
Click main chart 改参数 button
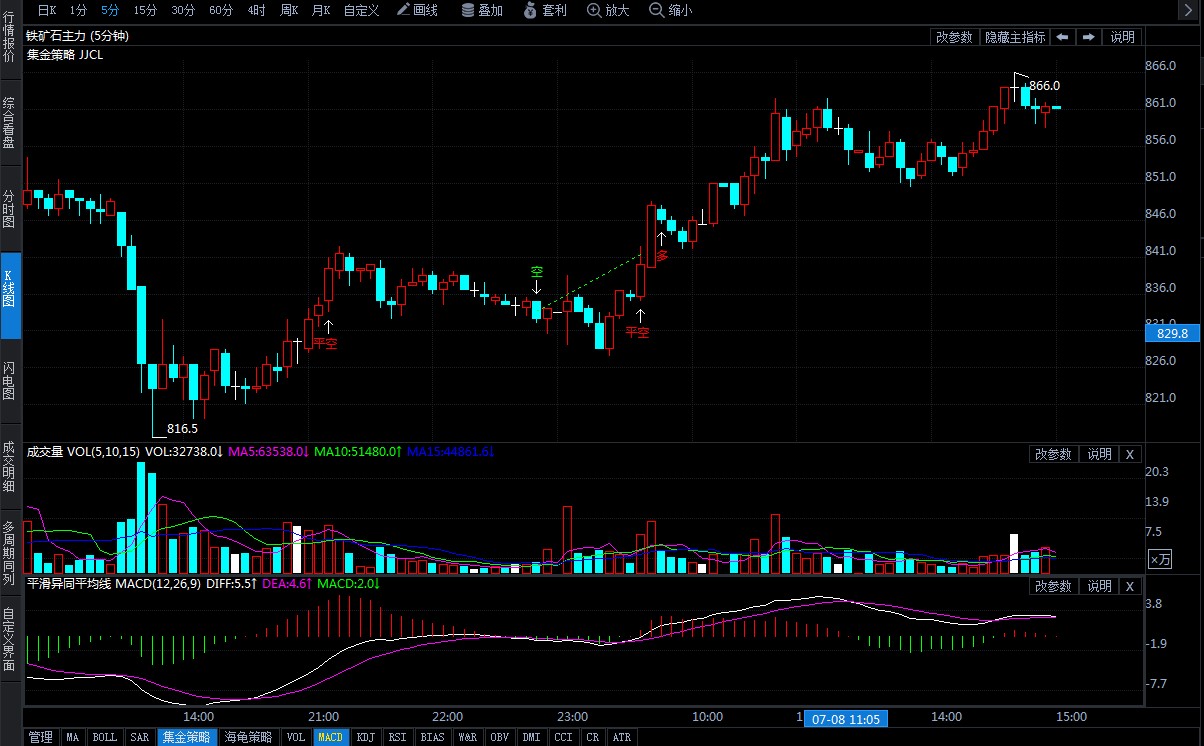point(954,37)
